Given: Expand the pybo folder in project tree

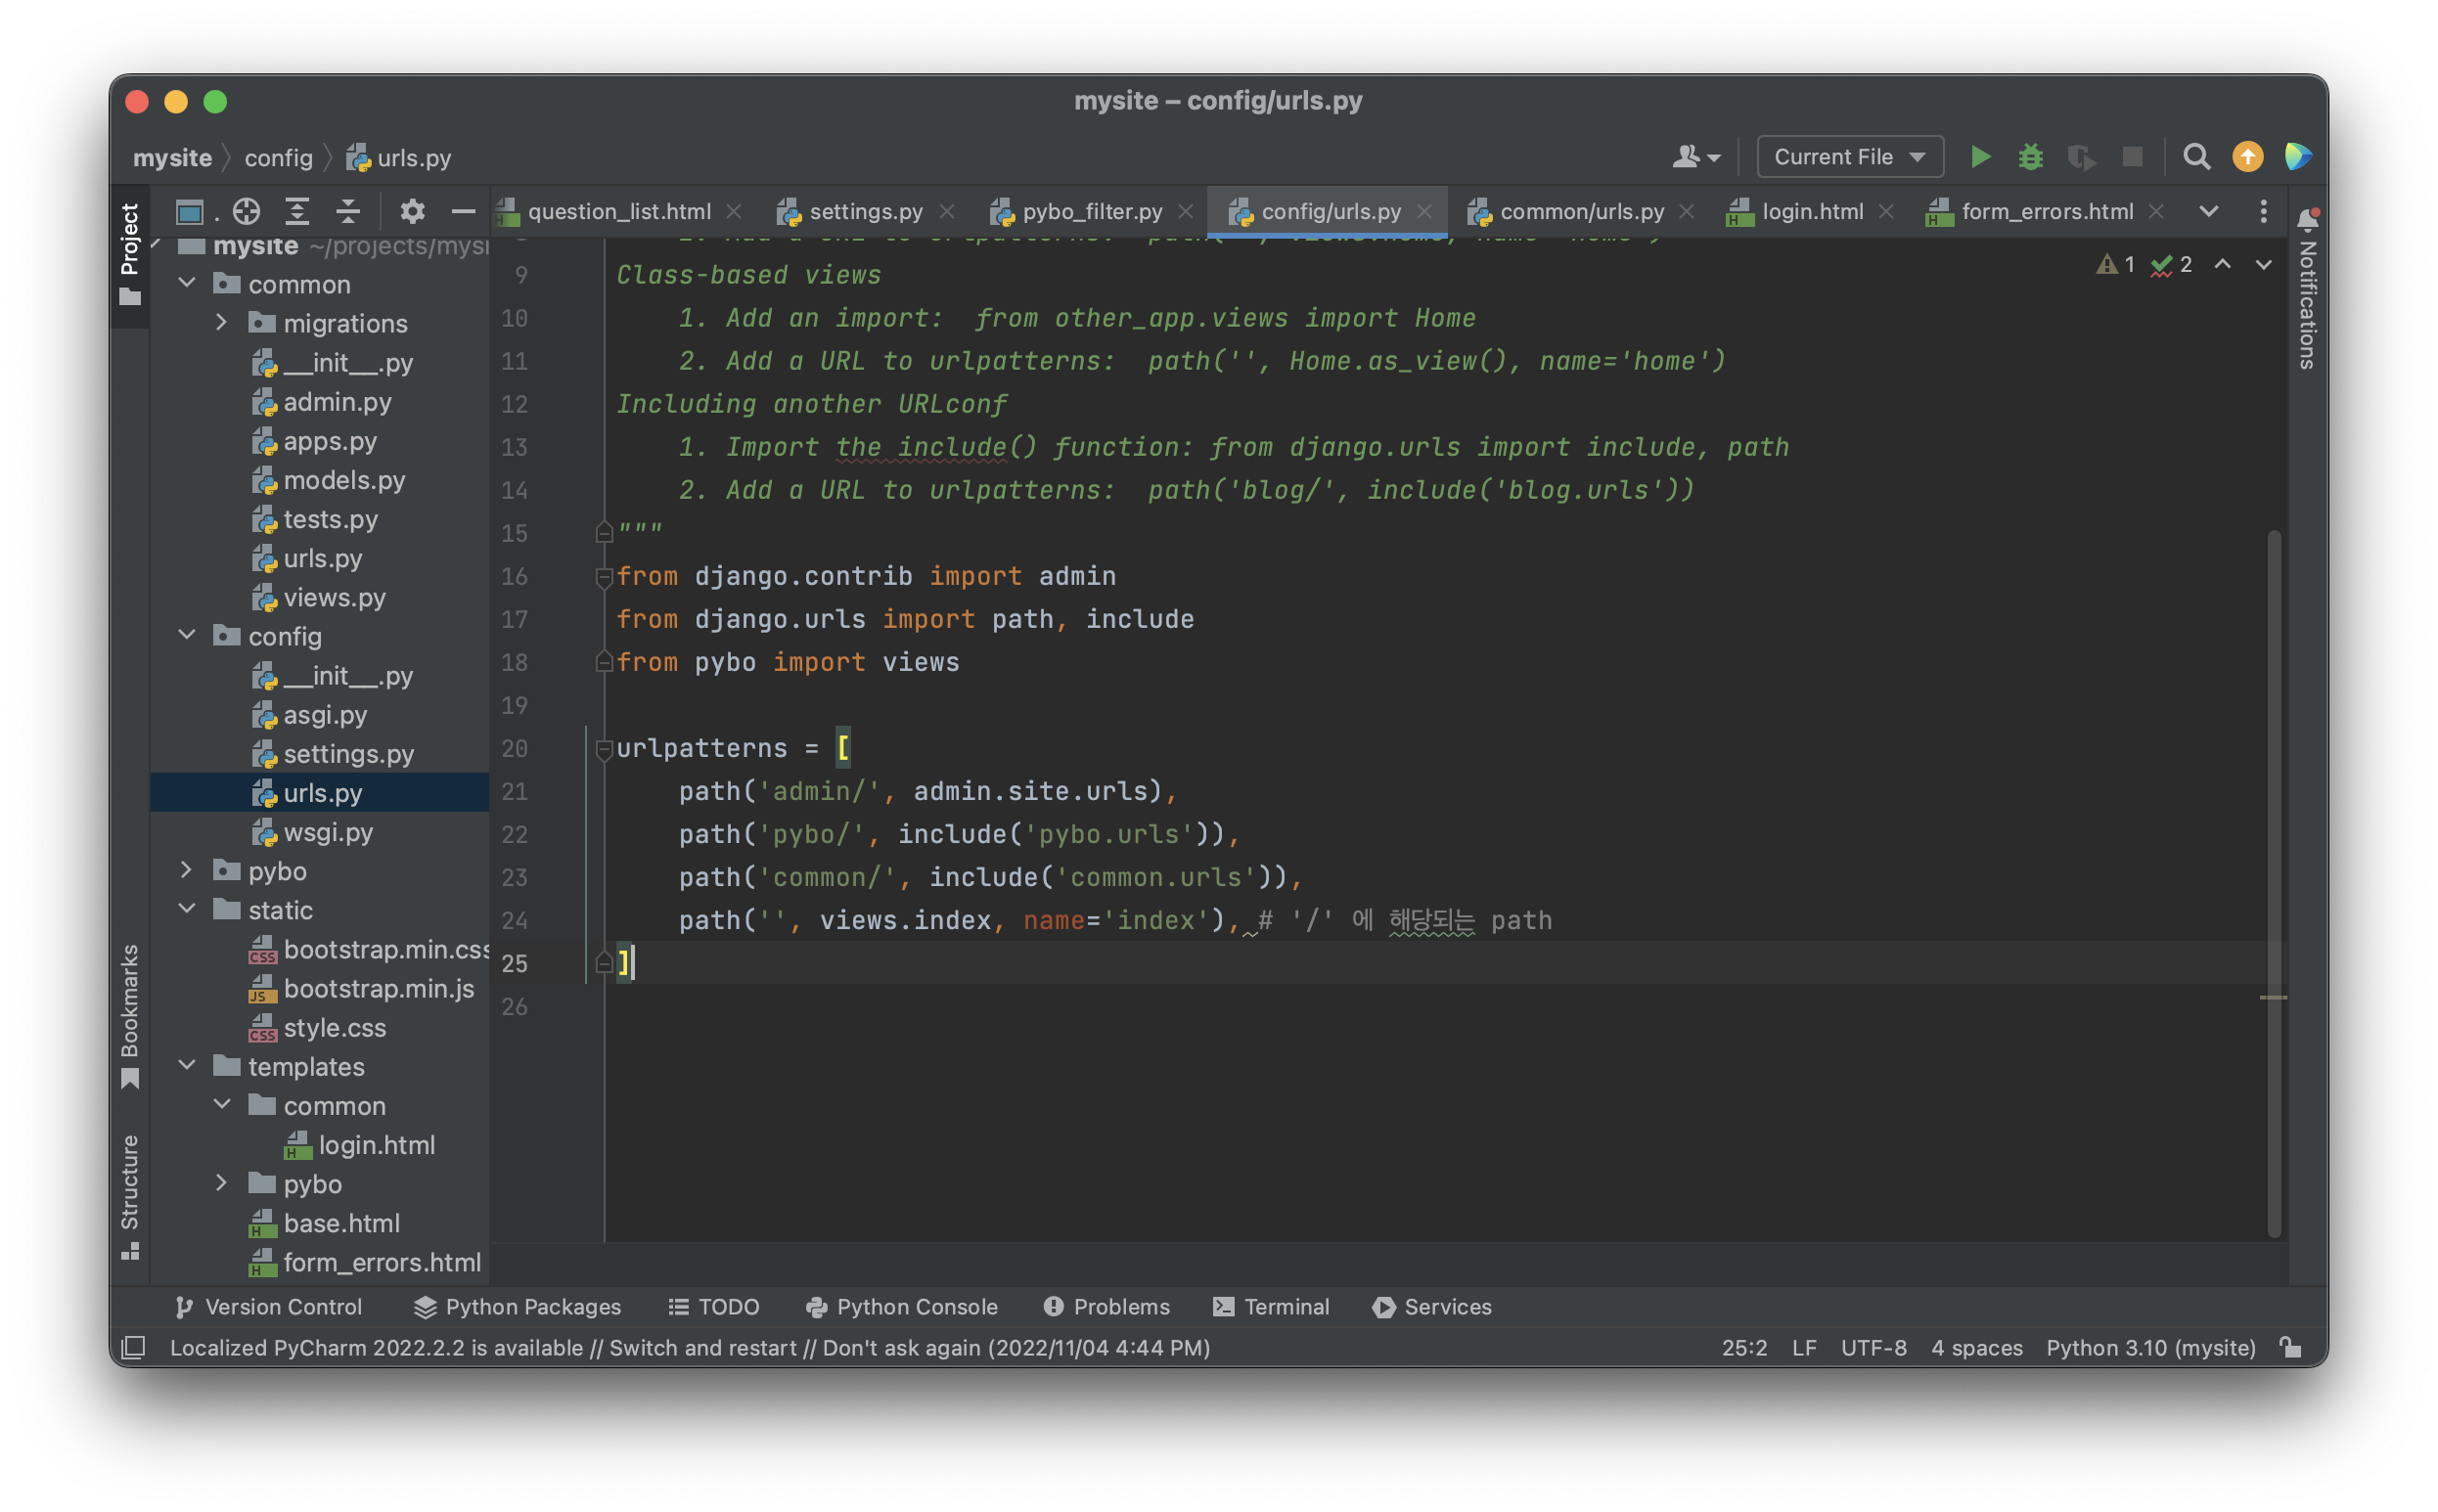Looking at the screenshot, I should [x=187, y=870].
